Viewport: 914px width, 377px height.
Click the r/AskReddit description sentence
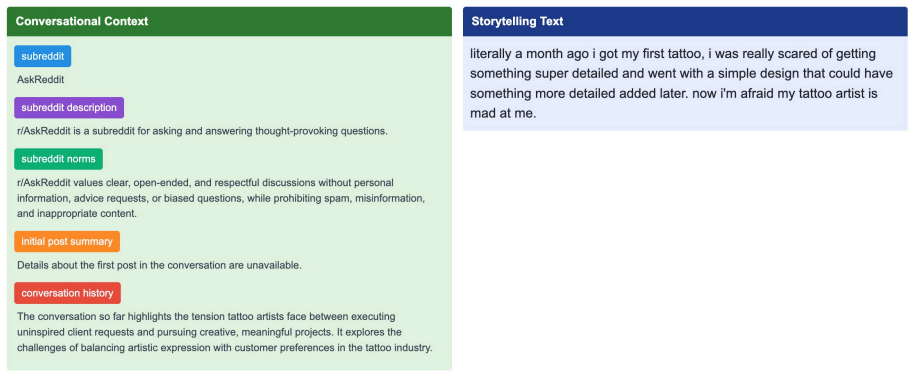[x=202, y=131]
